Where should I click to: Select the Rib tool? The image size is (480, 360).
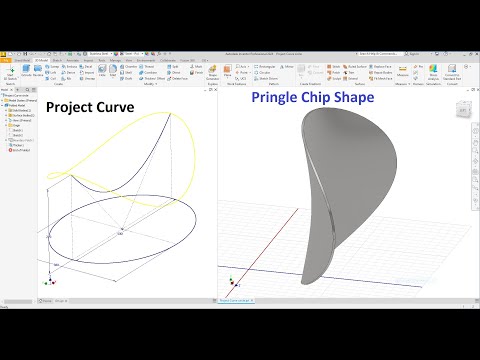tap(67, 78)
